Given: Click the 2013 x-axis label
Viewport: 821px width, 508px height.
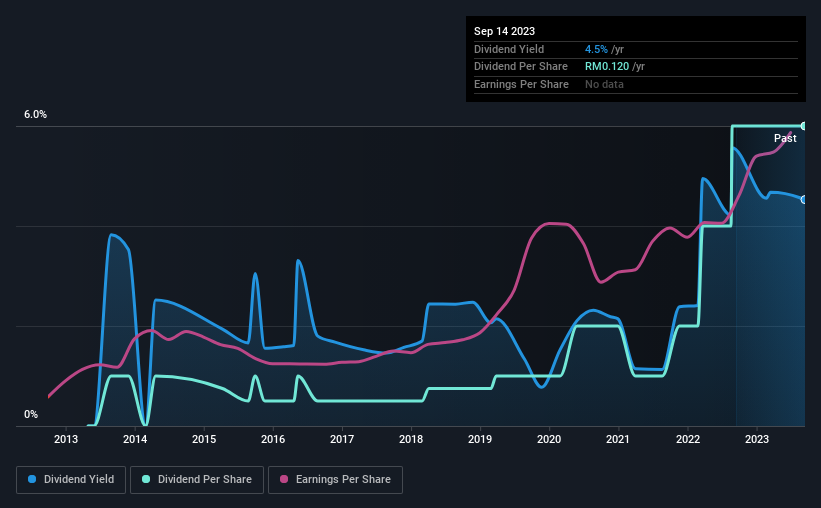Looking at the screenshot, I should (66, 439).
